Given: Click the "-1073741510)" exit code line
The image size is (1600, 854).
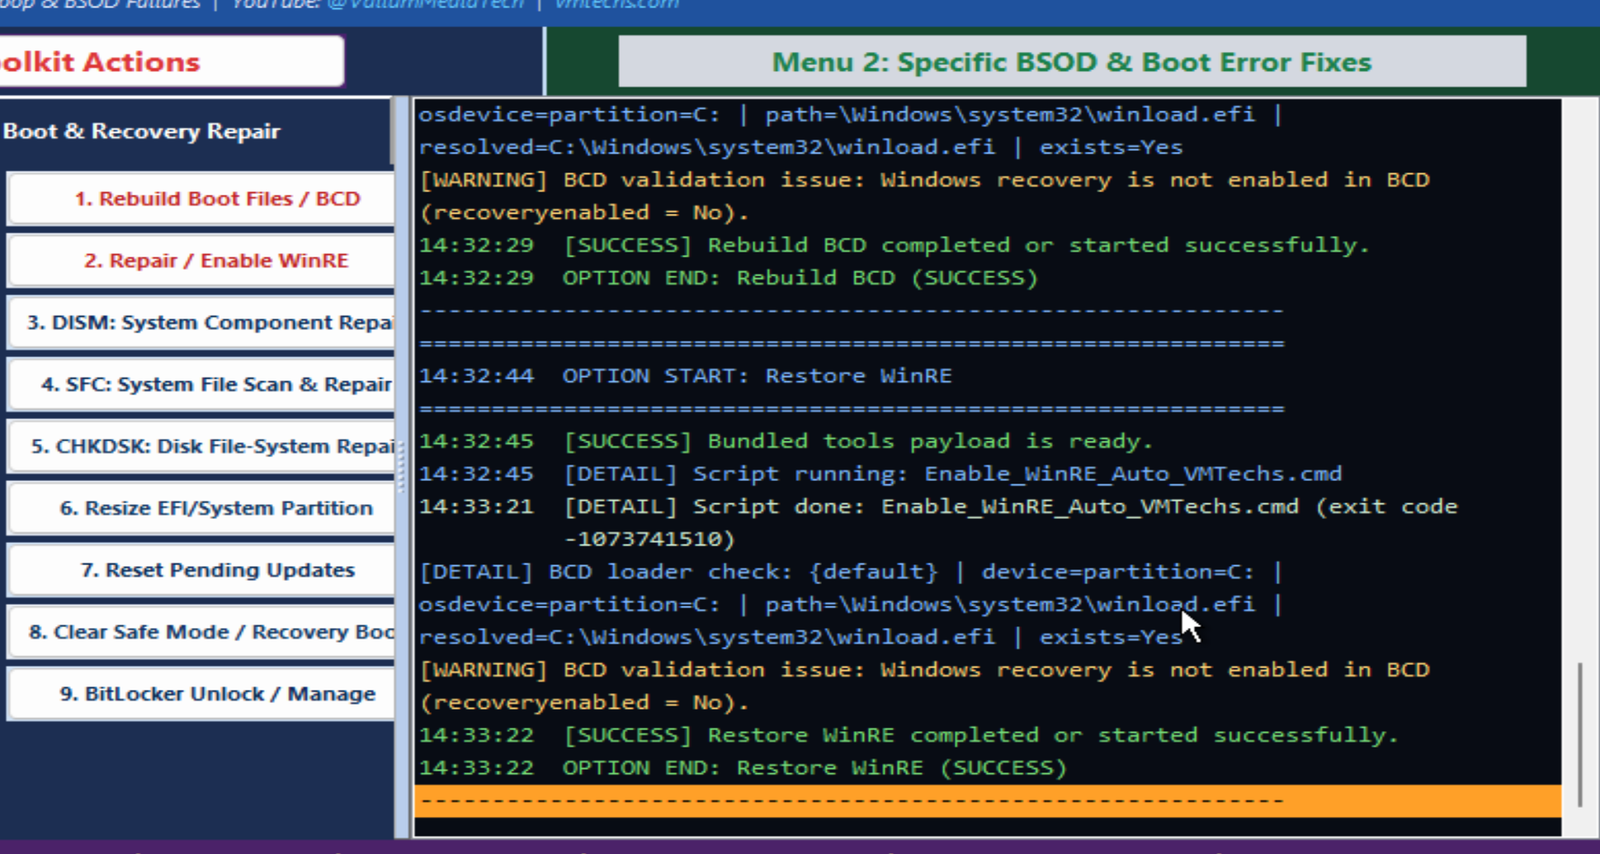Looking at the screenshot, I should [x=649, y=539].
